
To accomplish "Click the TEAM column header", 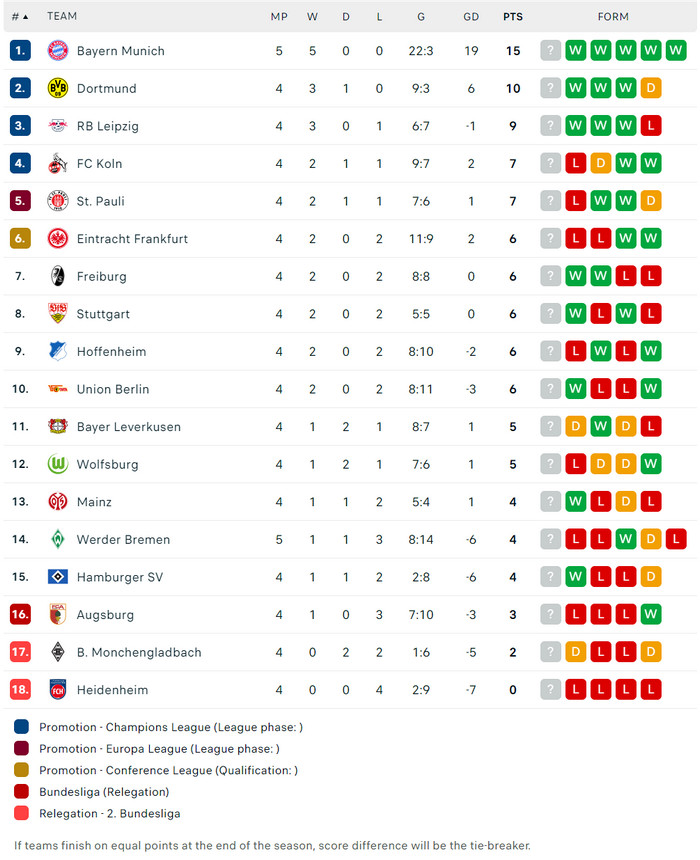I will click(62, 17).
